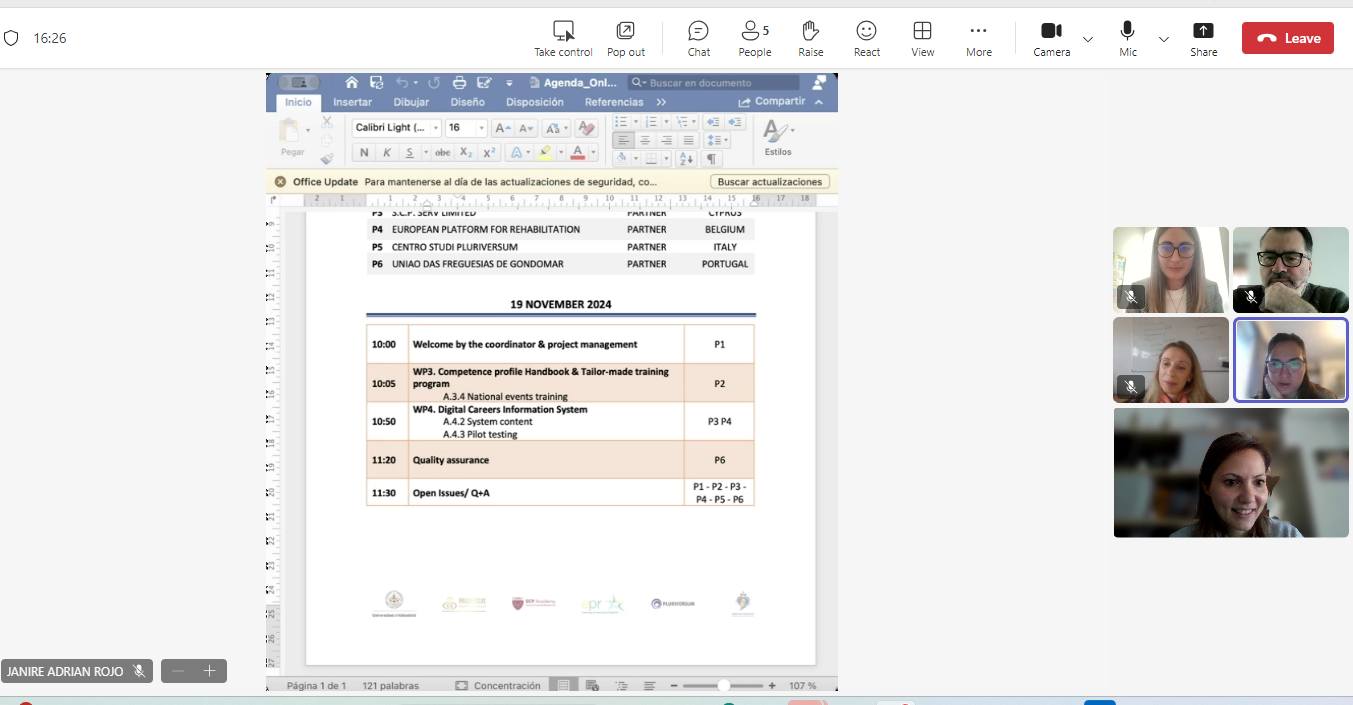Open the Camera options dropdown arrow
Image resolution: width=1353 pixels, height=705 pixels.
point(1088,39)
